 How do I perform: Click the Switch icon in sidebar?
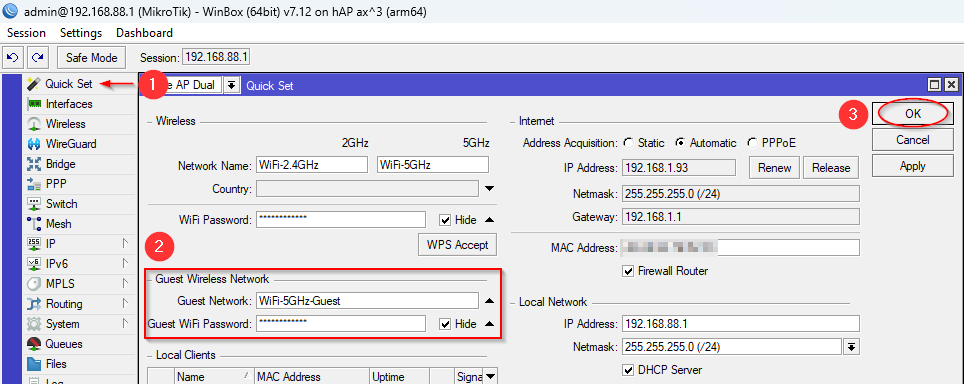click(x=34, y=204)
